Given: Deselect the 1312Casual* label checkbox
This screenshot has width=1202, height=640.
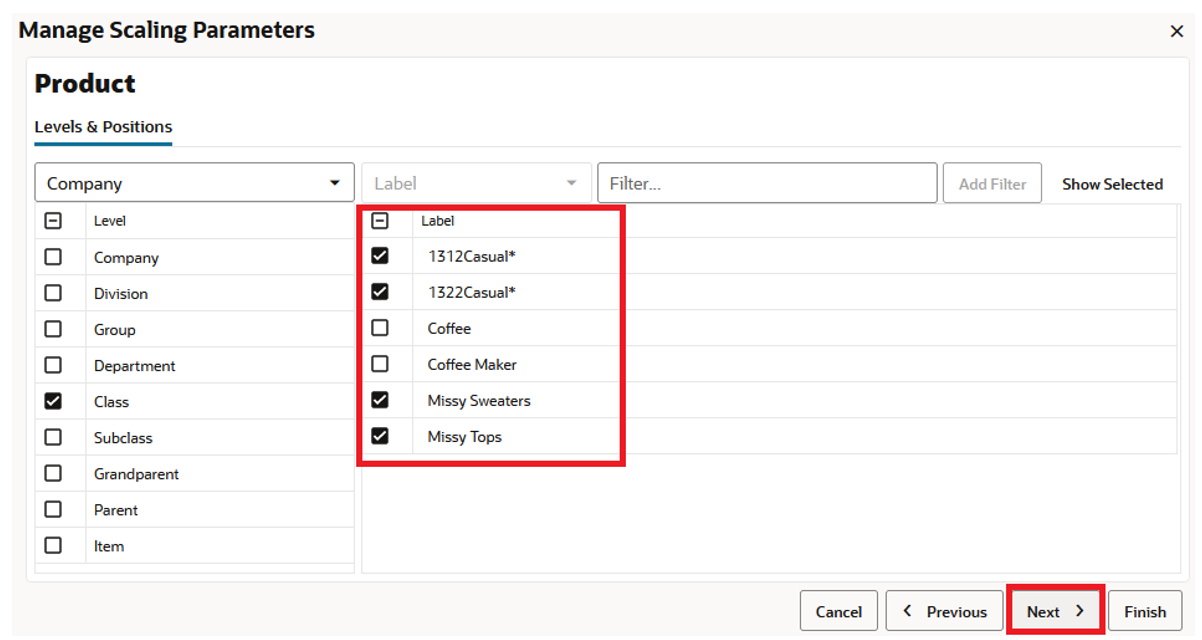Looking at the screenshot, I should pos(380,256).
